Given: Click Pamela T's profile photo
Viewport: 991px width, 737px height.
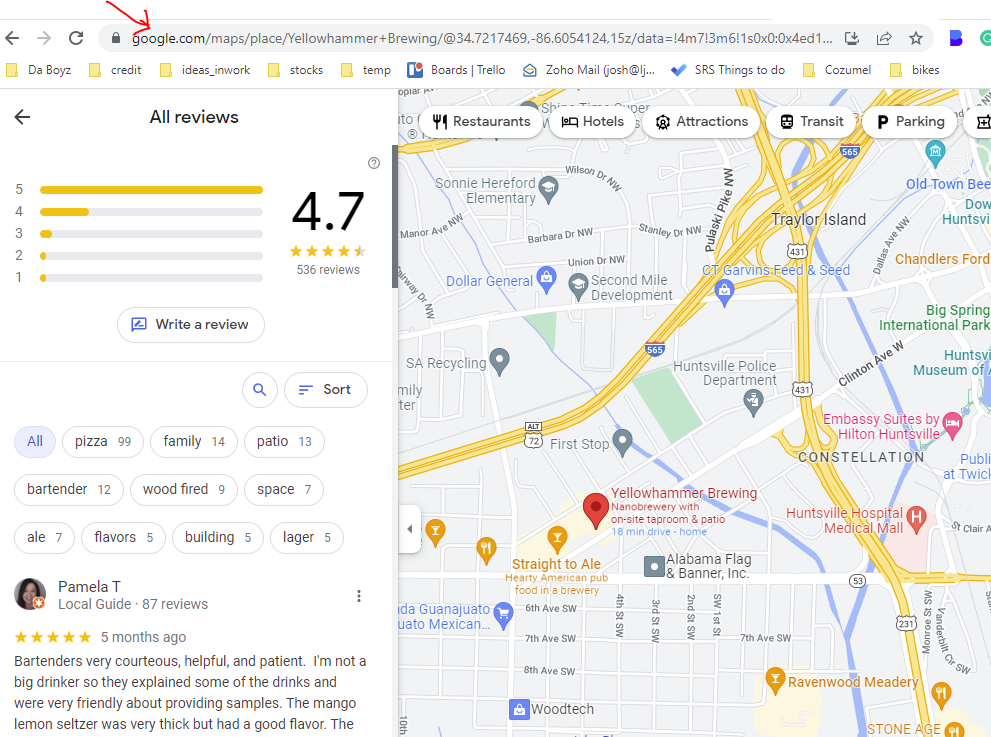Looking at the screenshot, I should [30, 594].
